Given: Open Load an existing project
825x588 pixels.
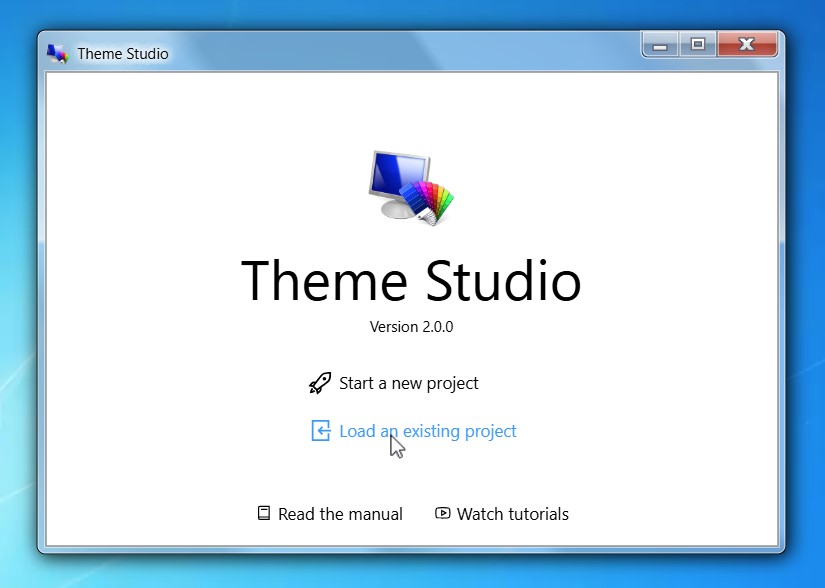Looking at the screenshot, I should click(x=427, y=430).
